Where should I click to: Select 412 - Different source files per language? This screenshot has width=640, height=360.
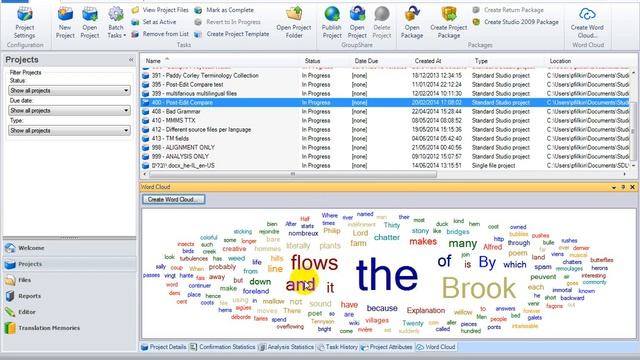click(386, 129)
